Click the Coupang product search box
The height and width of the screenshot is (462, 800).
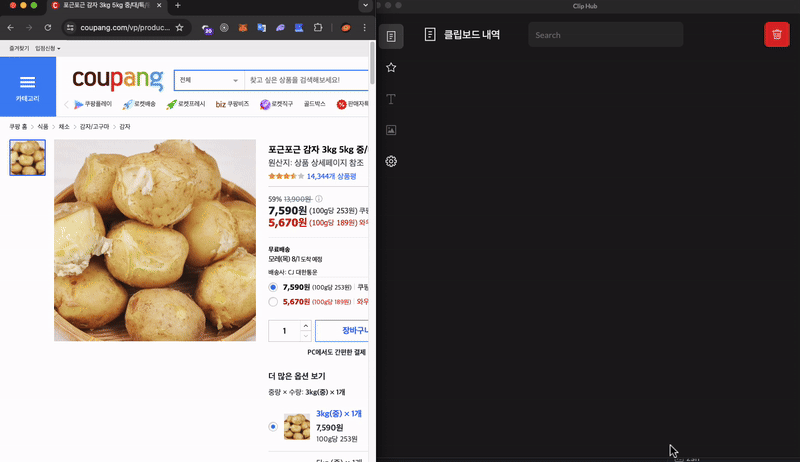pos(306,80)
